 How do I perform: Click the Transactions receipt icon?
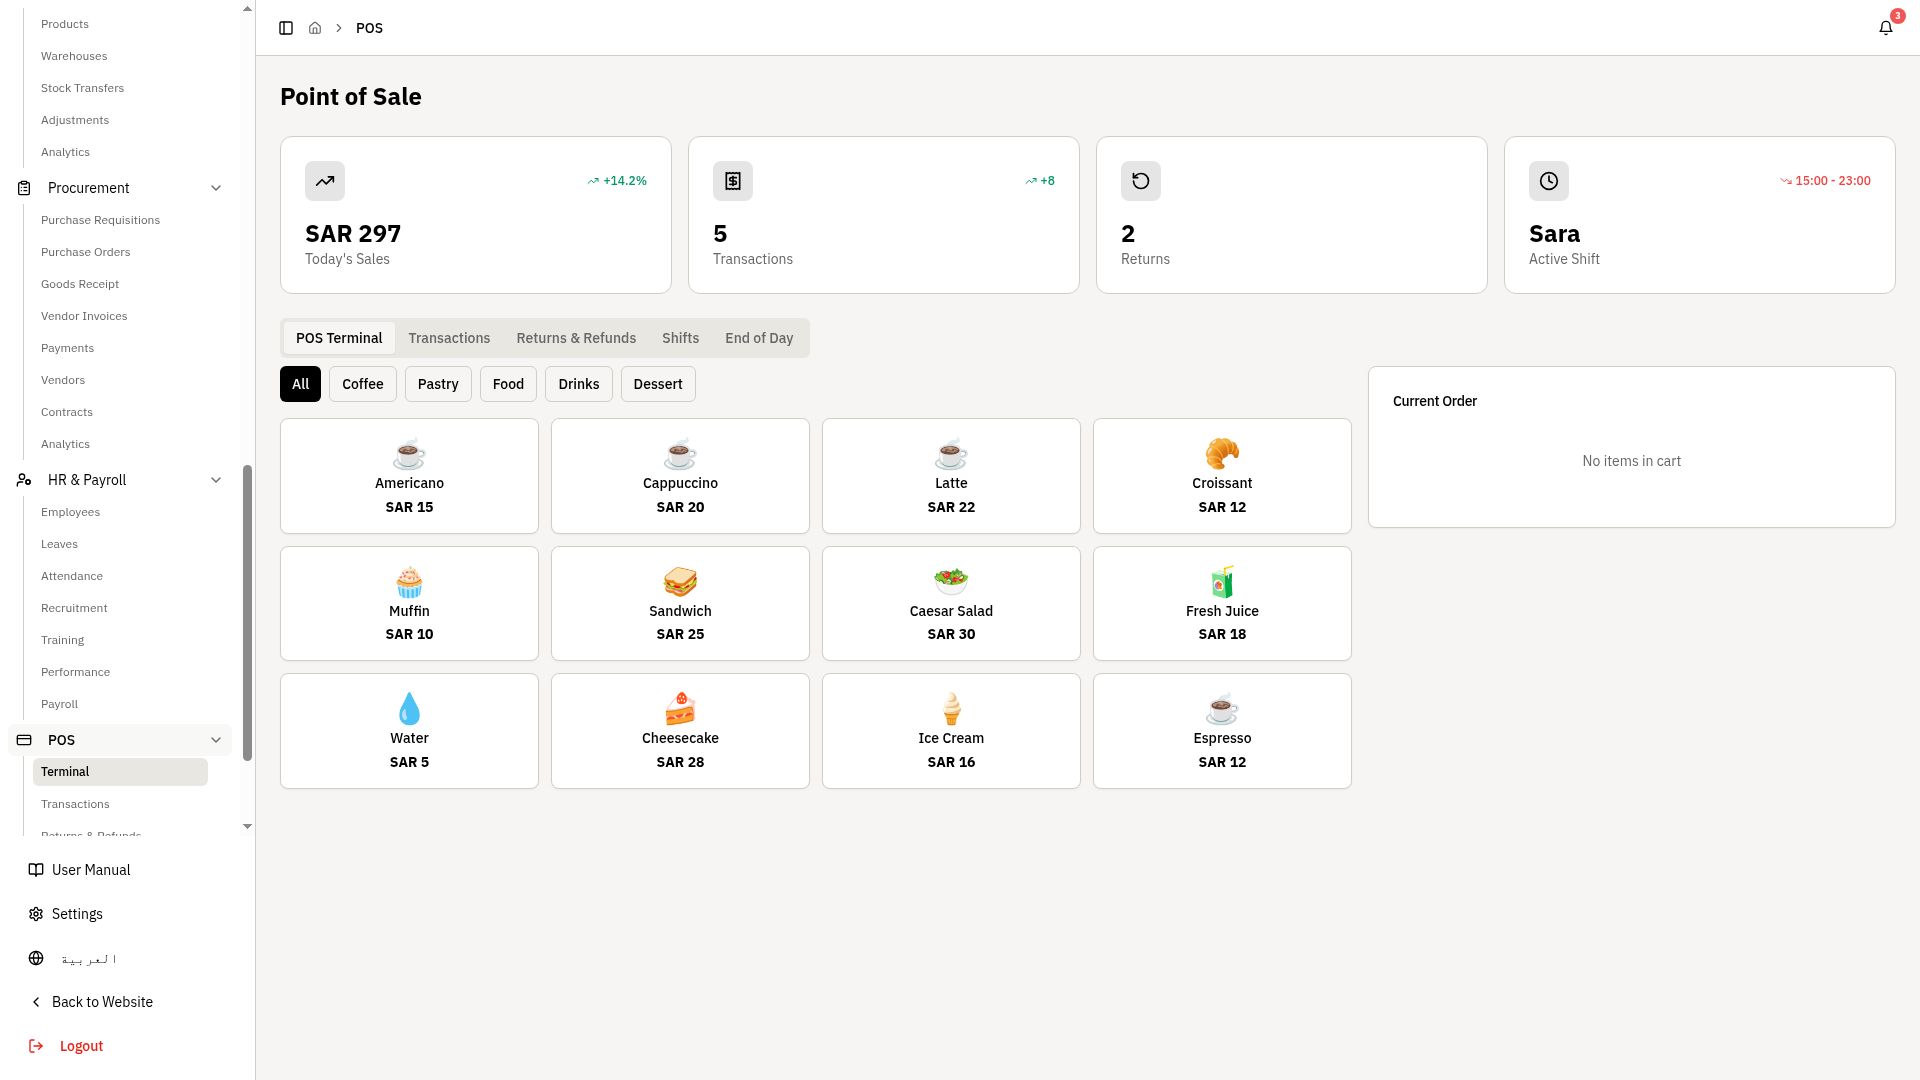[x=733, y=181]
